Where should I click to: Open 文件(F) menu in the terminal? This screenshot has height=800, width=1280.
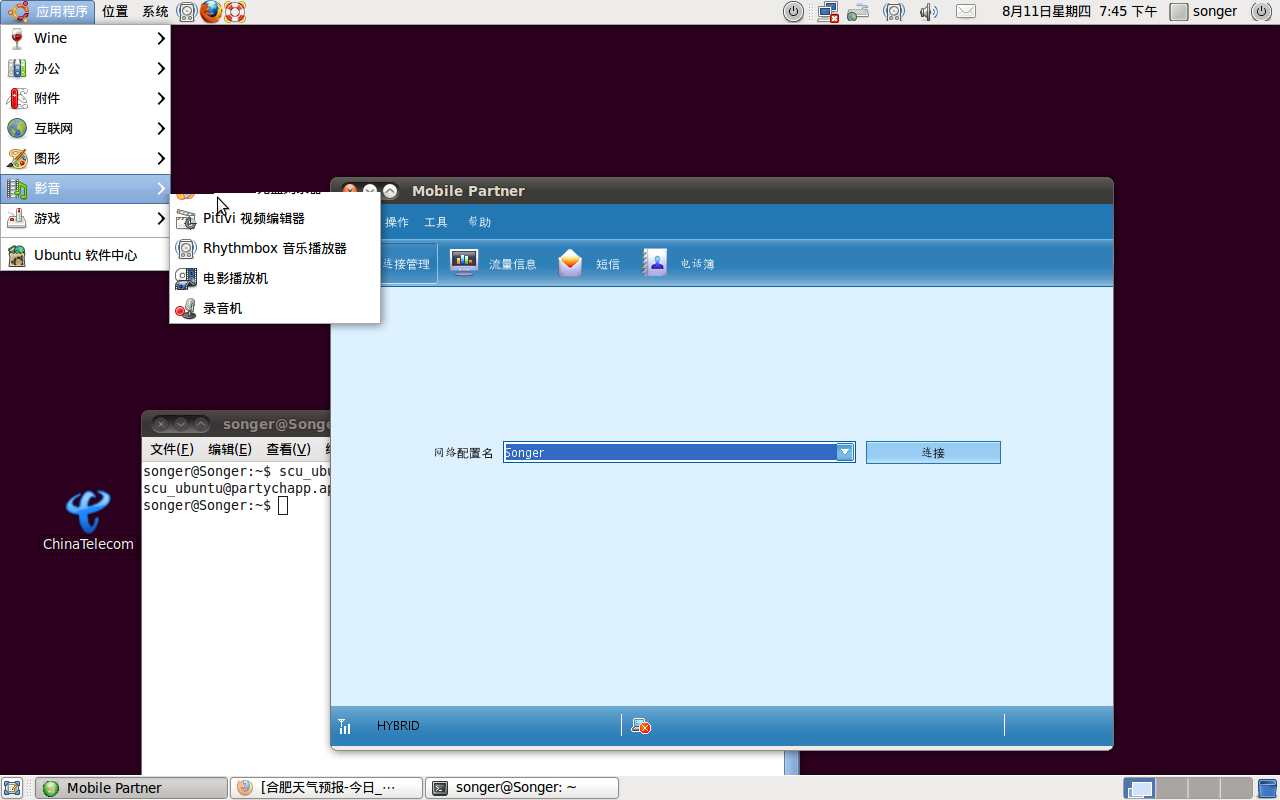click(x=172, y=450)
